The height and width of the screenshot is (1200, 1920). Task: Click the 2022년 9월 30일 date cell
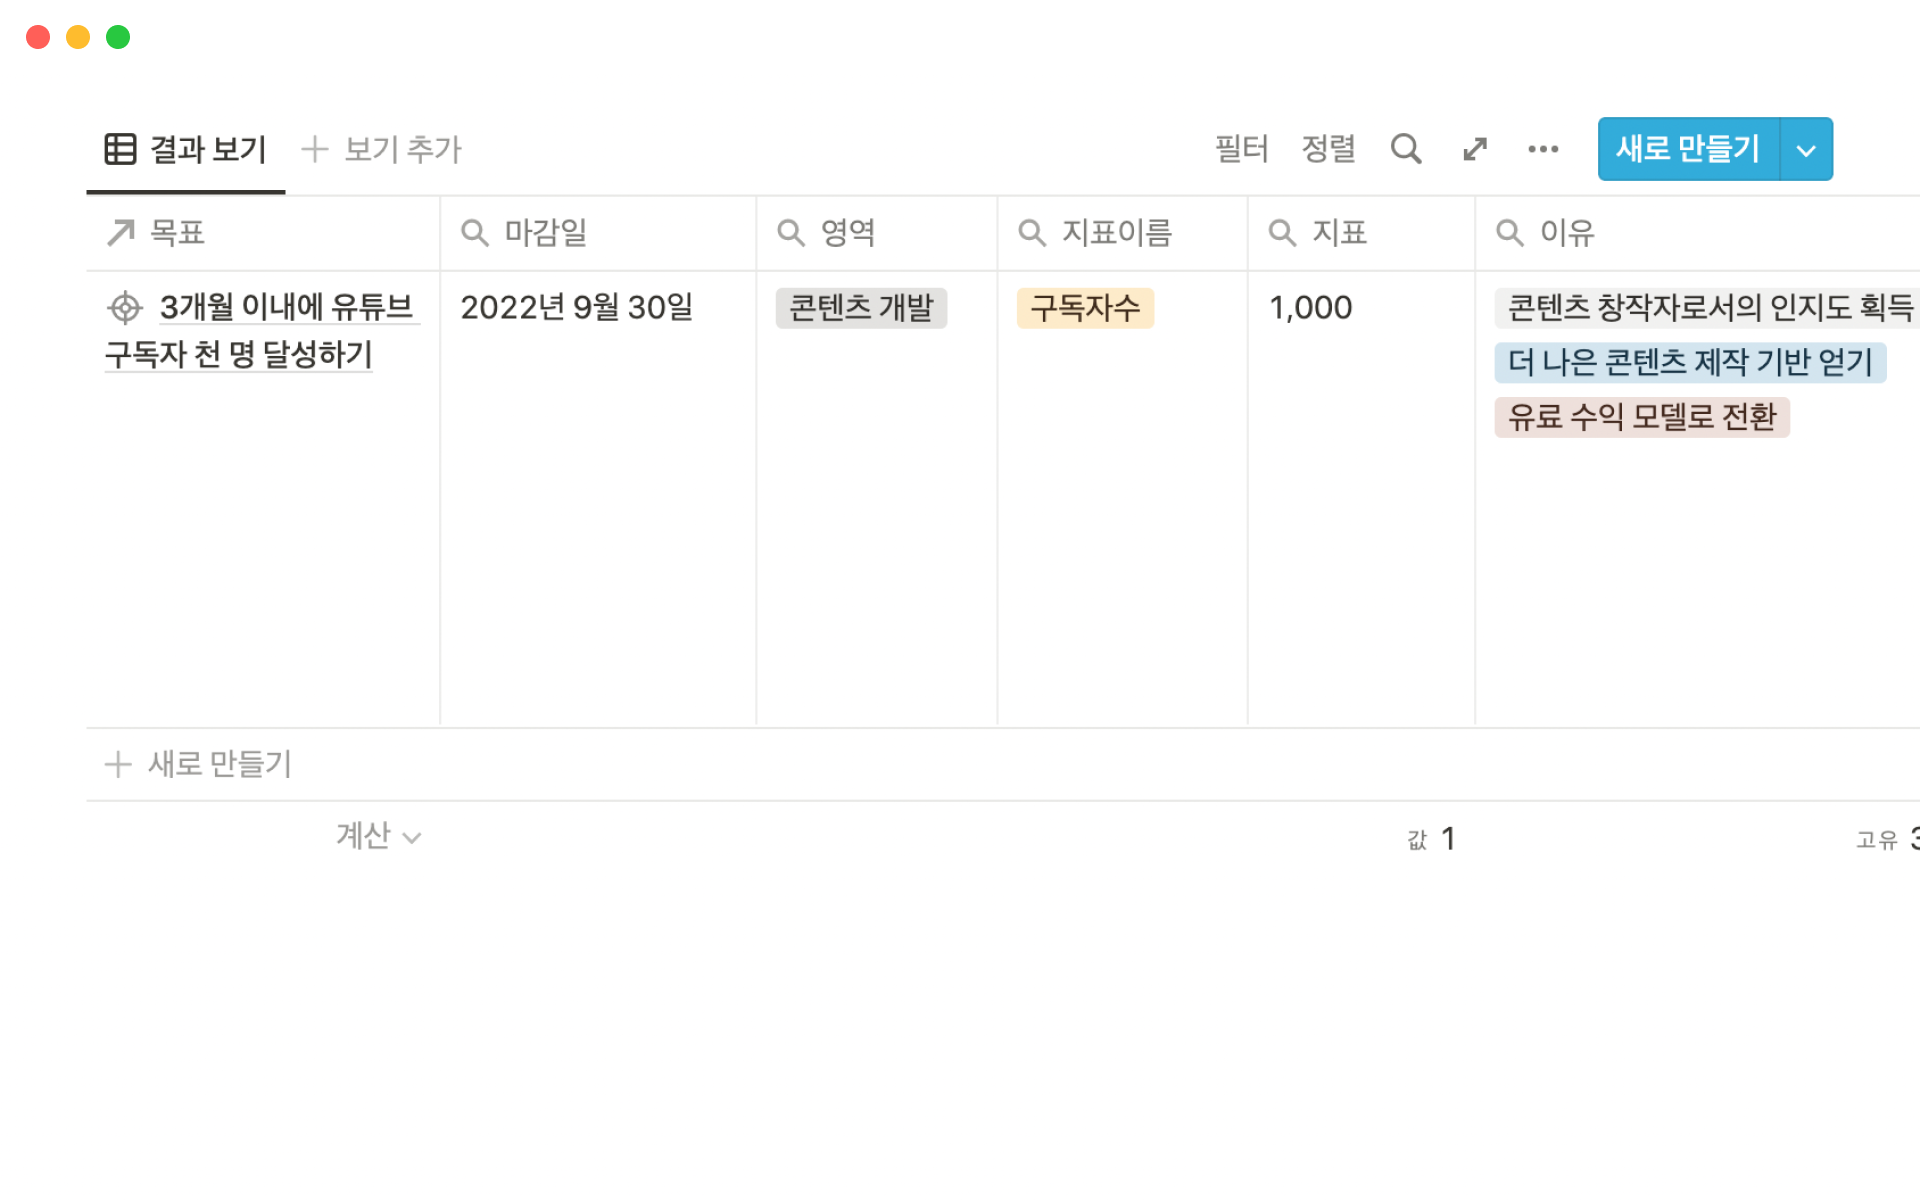pos(576,308)
